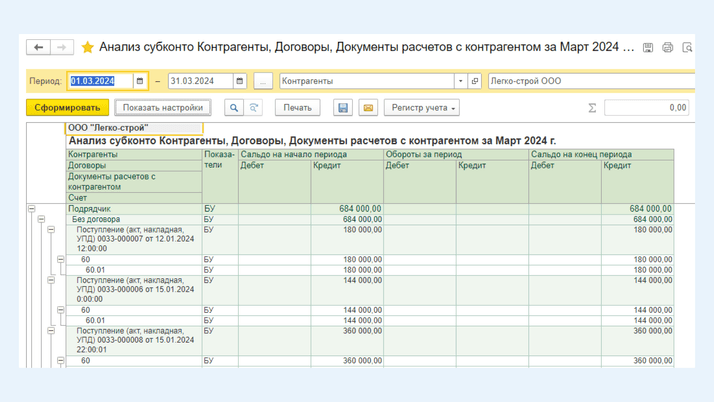Click the 60.01 row with 180 000,00
714x402 pixels.
(370, 270)
